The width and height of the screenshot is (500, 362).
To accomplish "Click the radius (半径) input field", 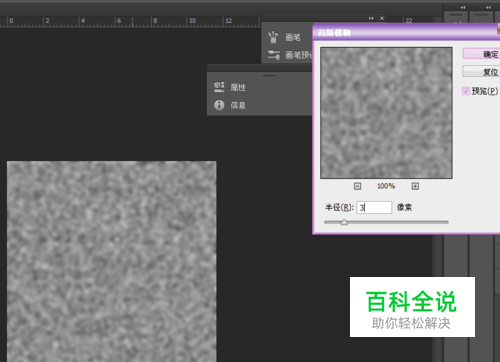I will pos(374,207).
